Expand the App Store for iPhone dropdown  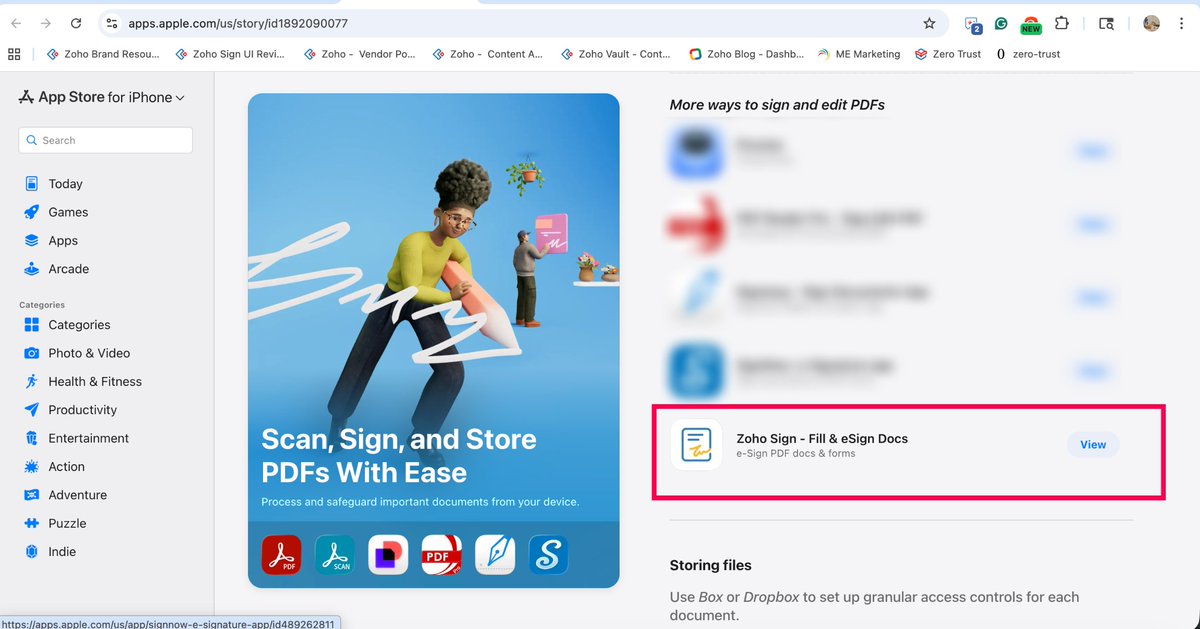click(102, 97)
